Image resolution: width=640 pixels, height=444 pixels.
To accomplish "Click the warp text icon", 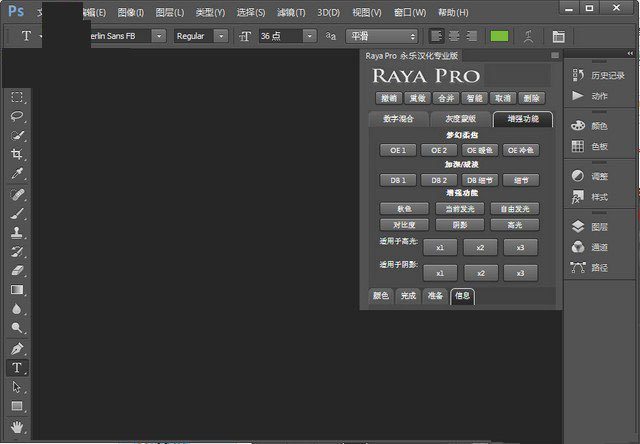I will click(x=529, y=36).
